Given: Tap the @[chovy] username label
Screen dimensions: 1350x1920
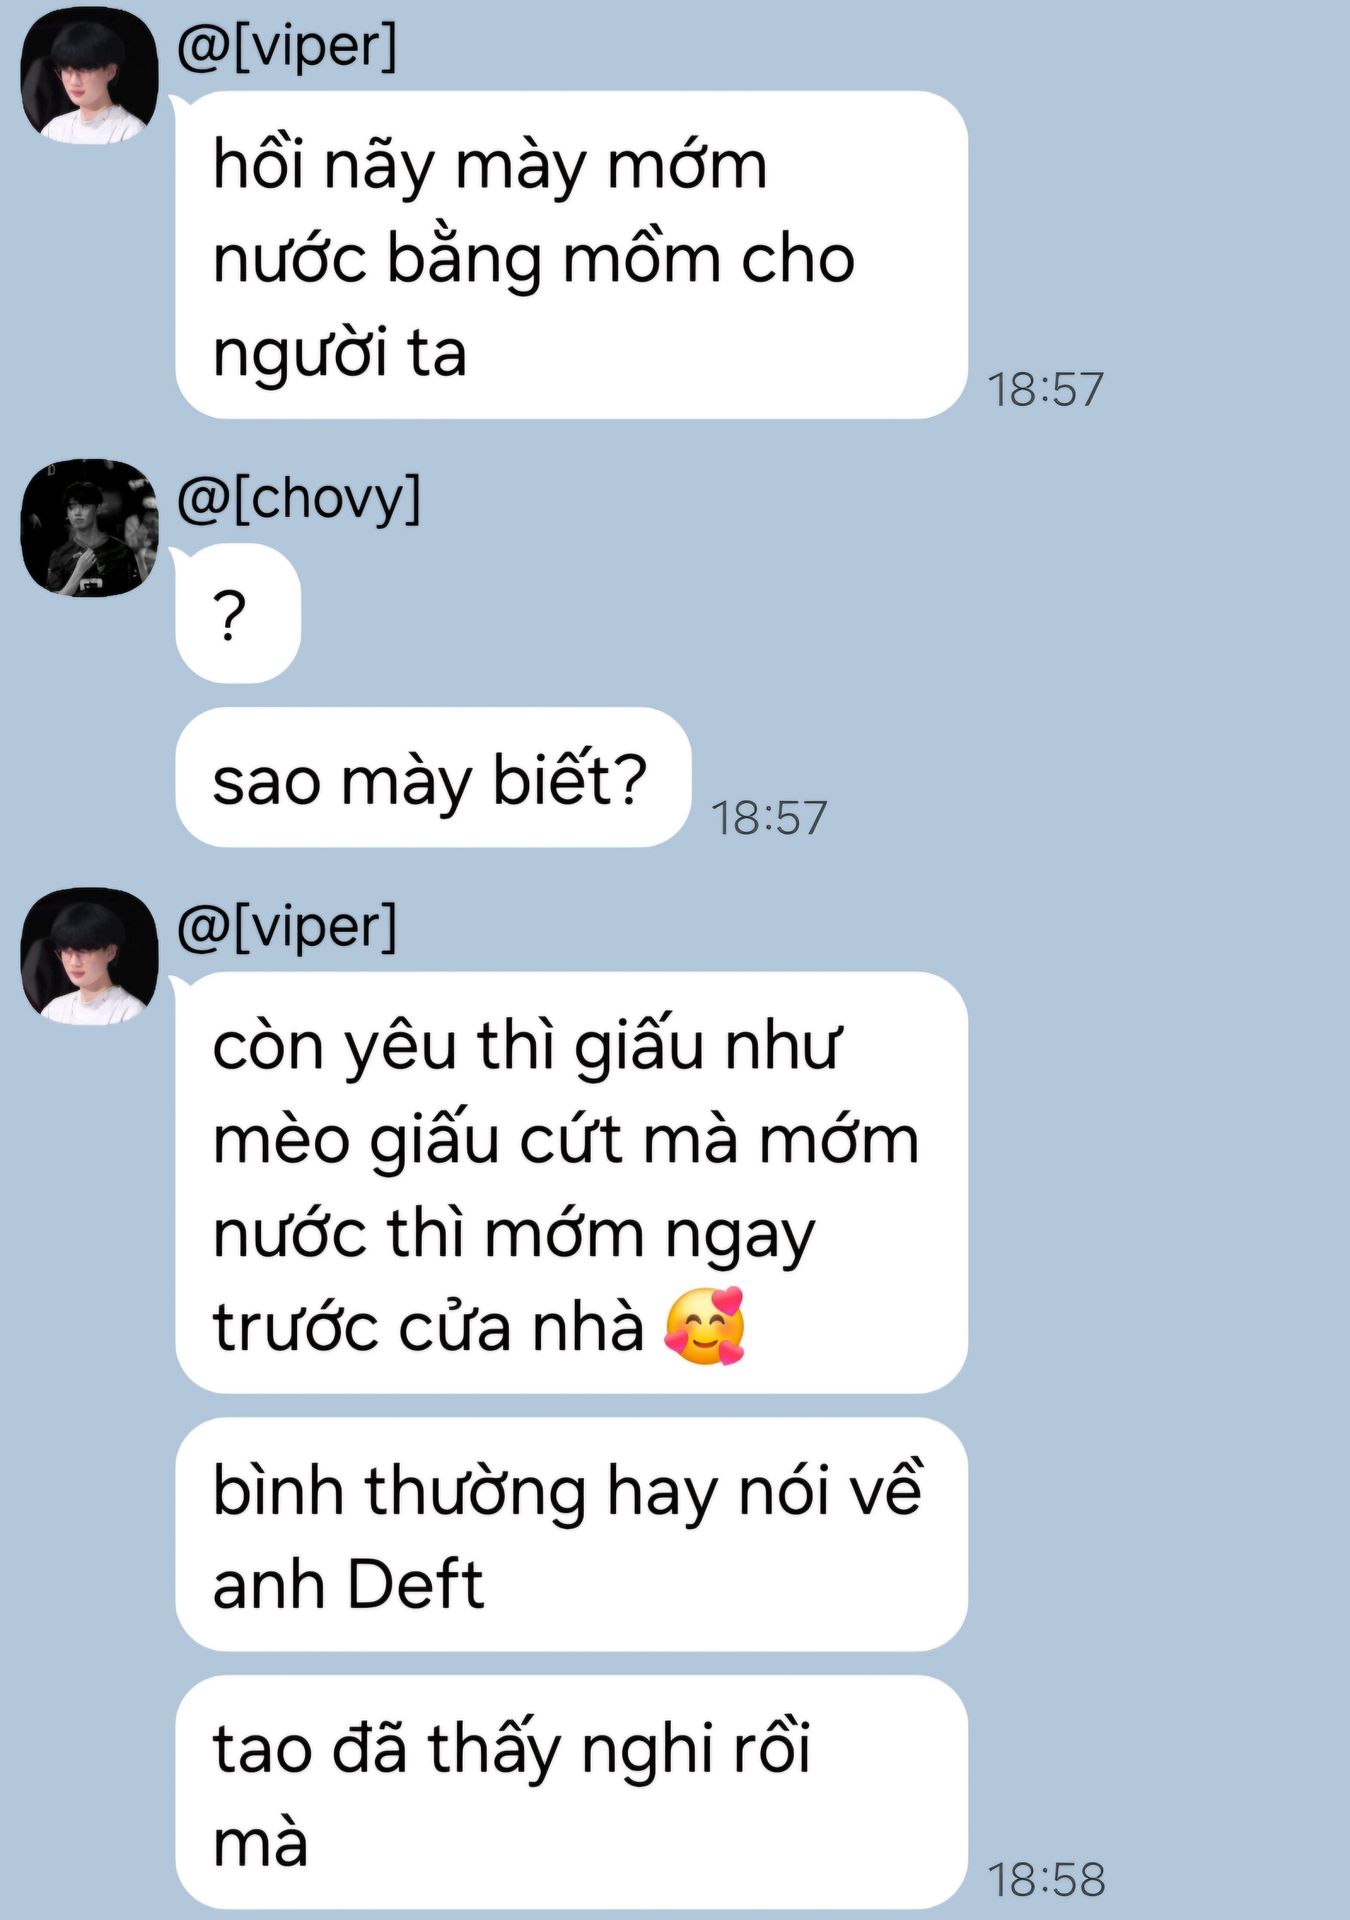Looking at the screenshot, I should click(x=299, y=498).
